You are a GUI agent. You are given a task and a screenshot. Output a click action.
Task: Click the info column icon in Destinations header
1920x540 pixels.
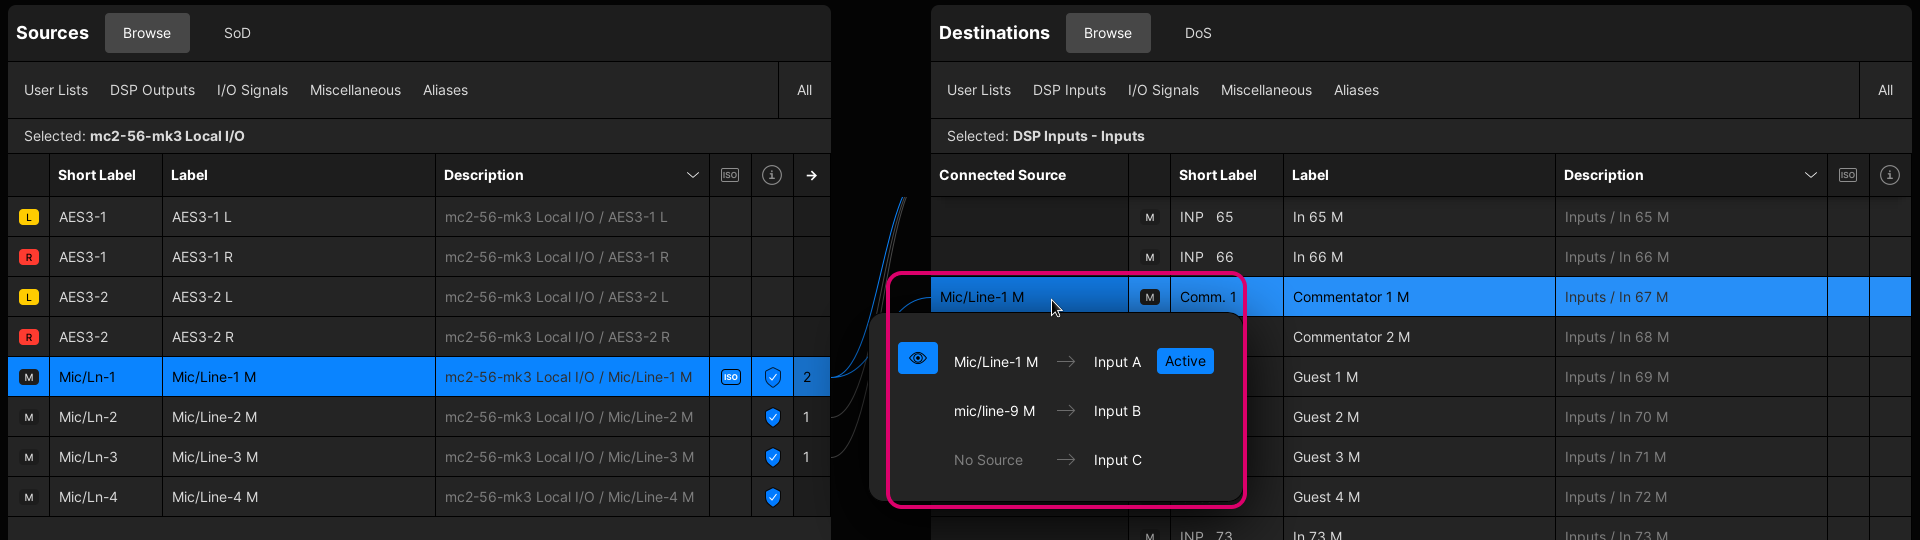[1889, 175]
